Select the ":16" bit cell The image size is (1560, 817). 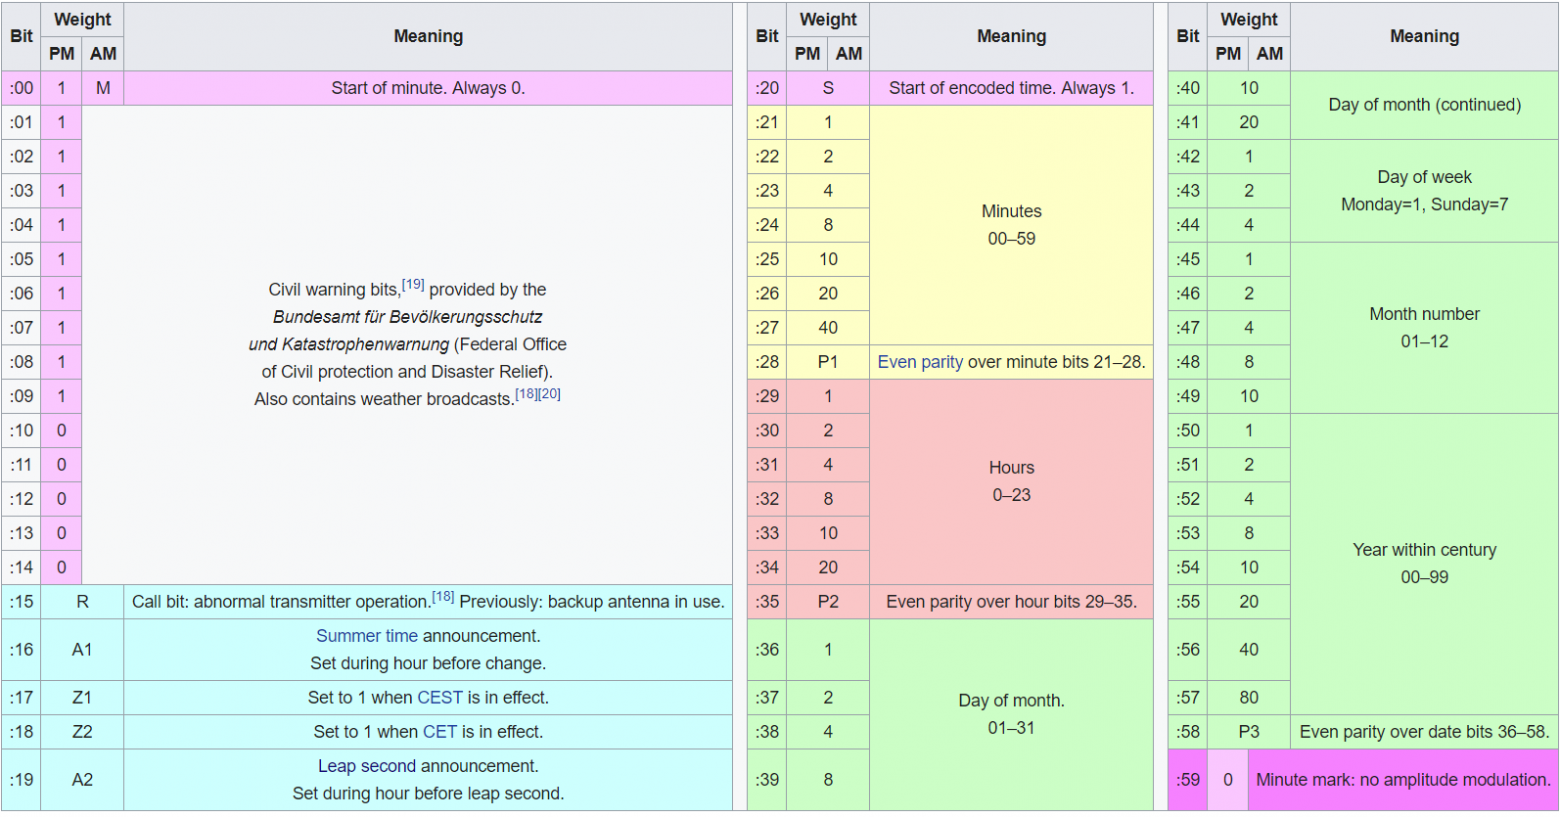coord(22,650)
